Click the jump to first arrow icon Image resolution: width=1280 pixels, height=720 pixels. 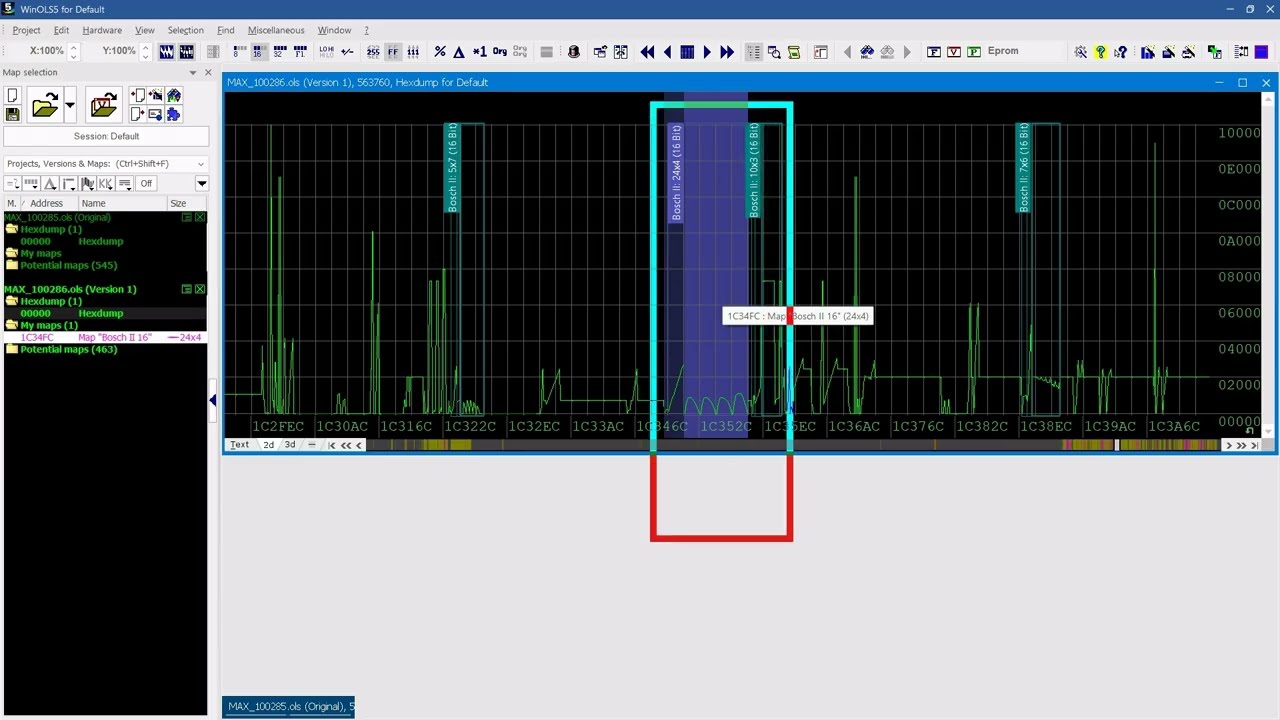point(647,52)
